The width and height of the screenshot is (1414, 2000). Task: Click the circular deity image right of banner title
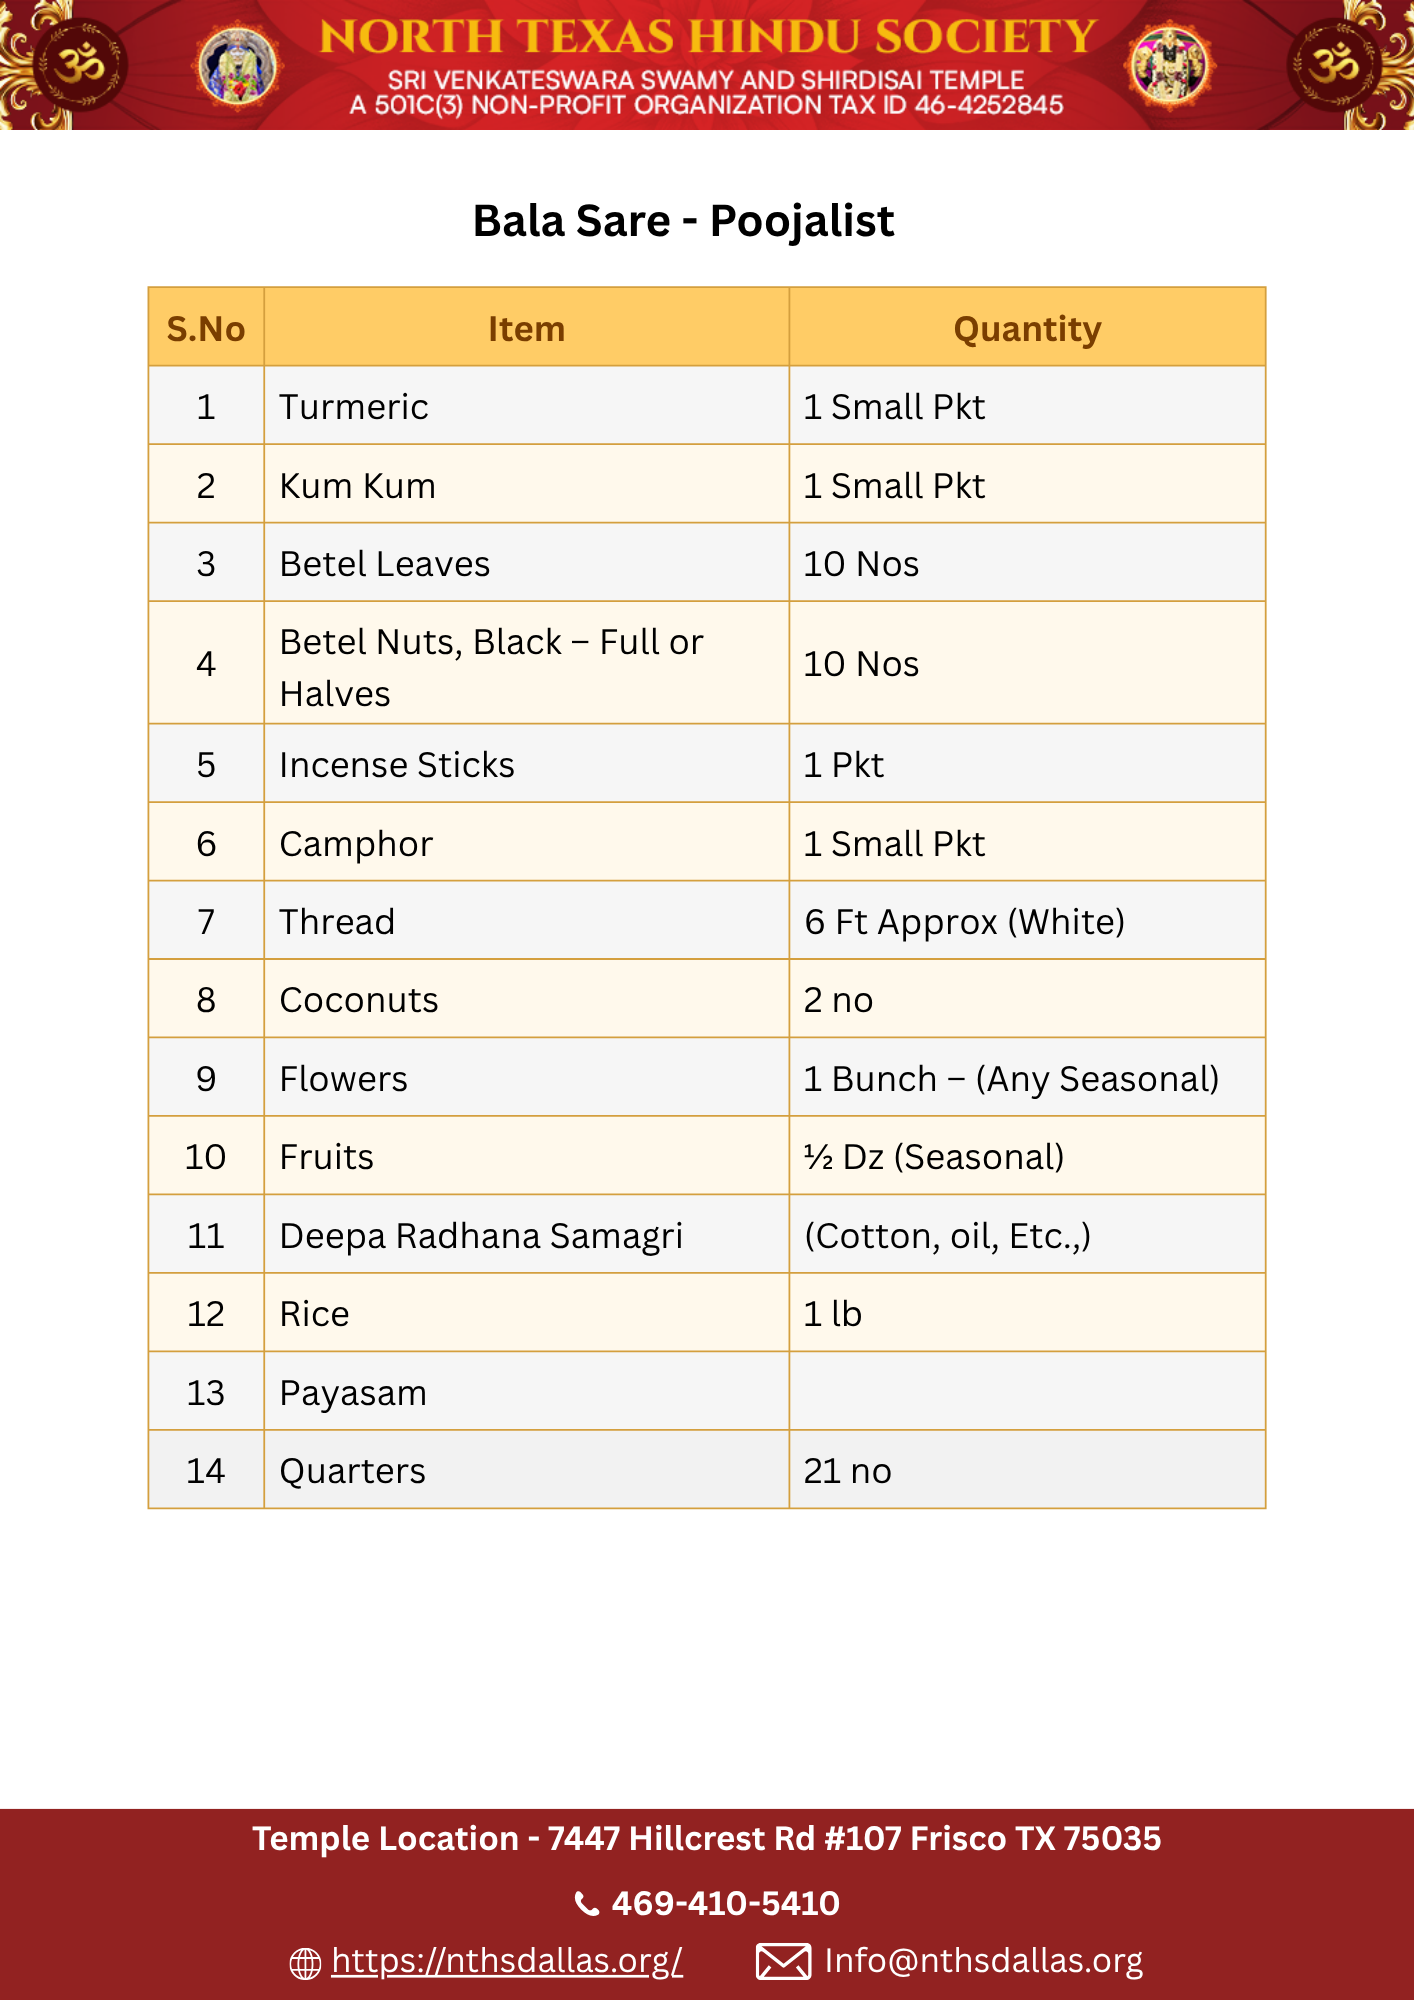point(1169,65)
